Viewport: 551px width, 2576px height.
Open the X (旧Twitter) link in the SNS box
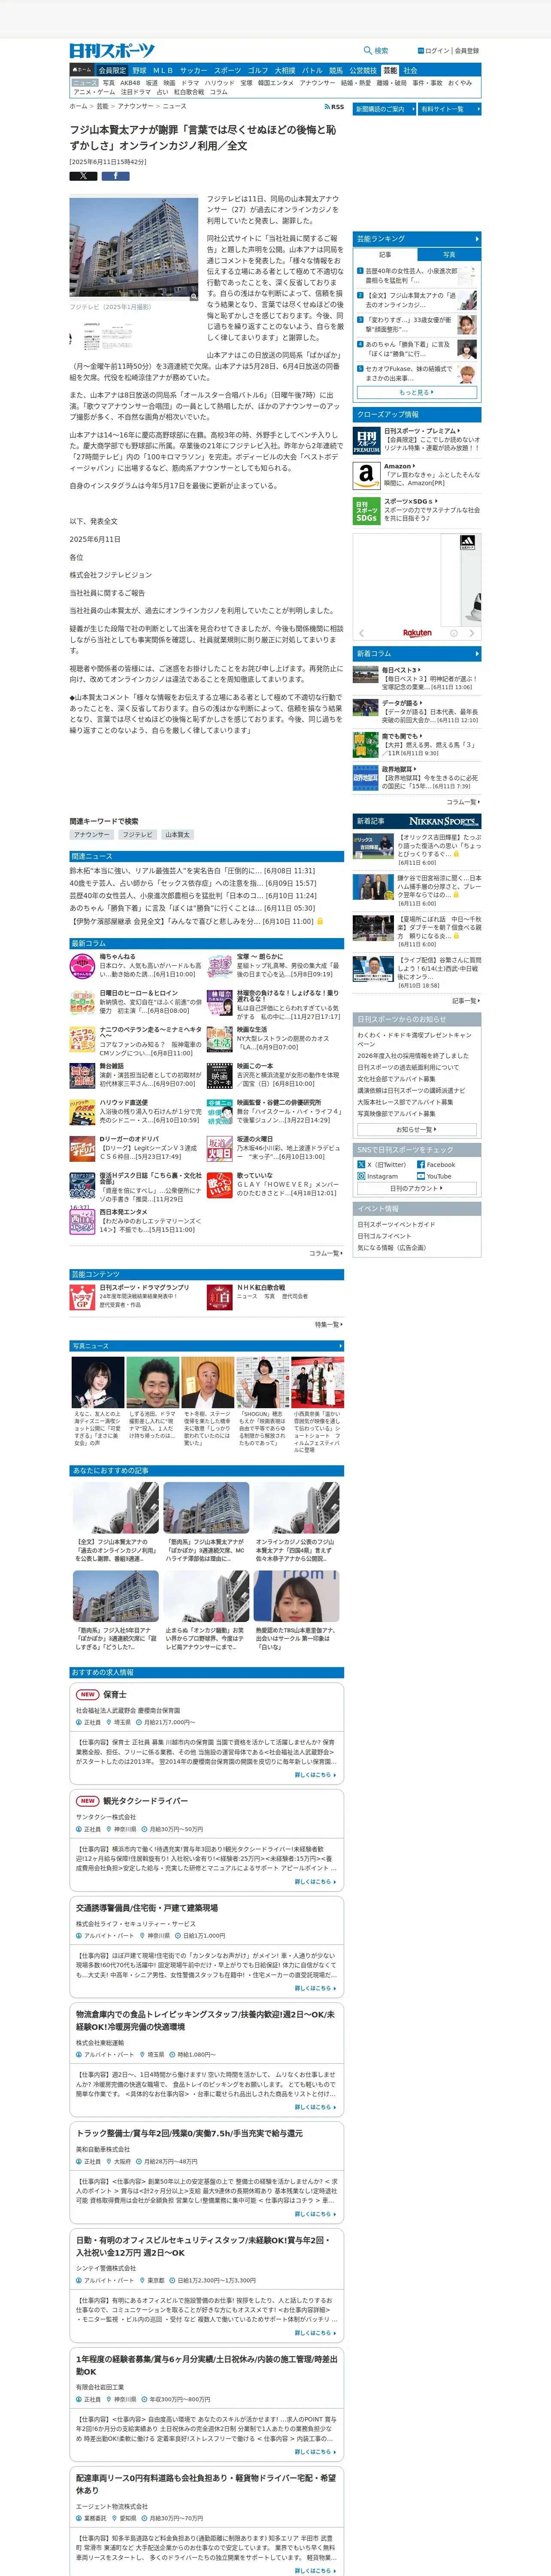[382, 1165]
